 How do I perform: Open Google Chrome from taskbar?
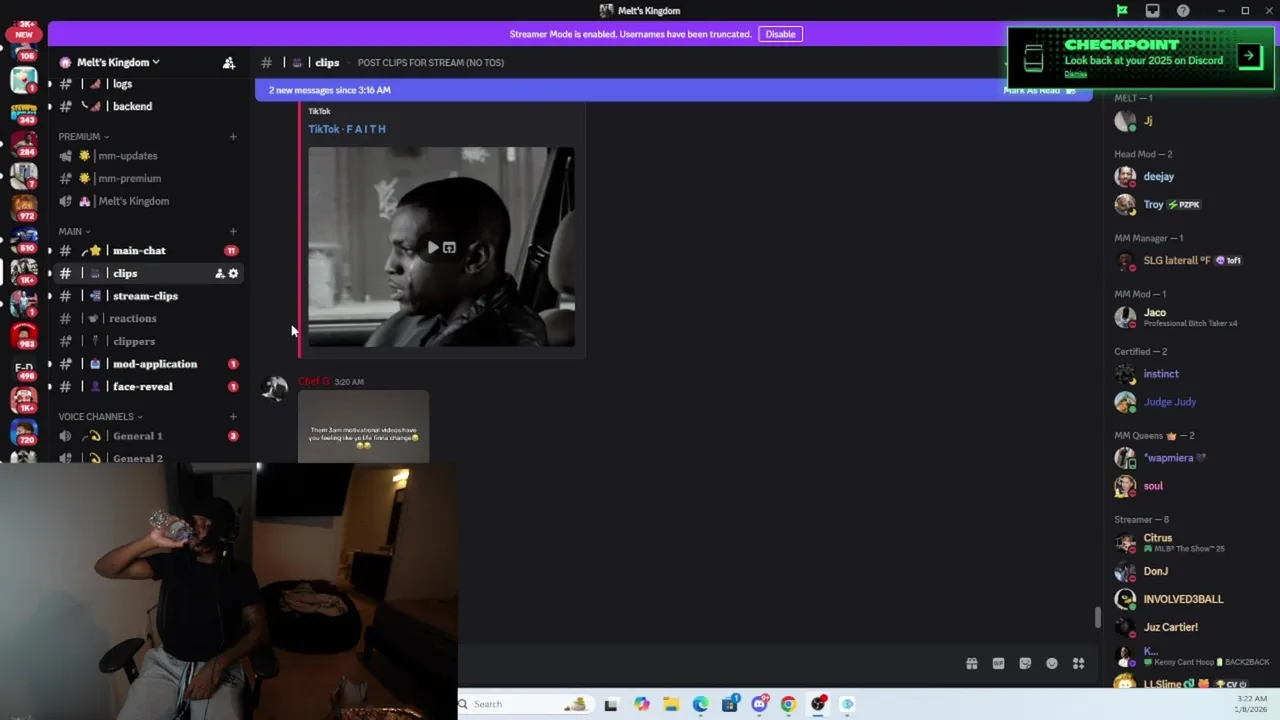tap(788, 704)
